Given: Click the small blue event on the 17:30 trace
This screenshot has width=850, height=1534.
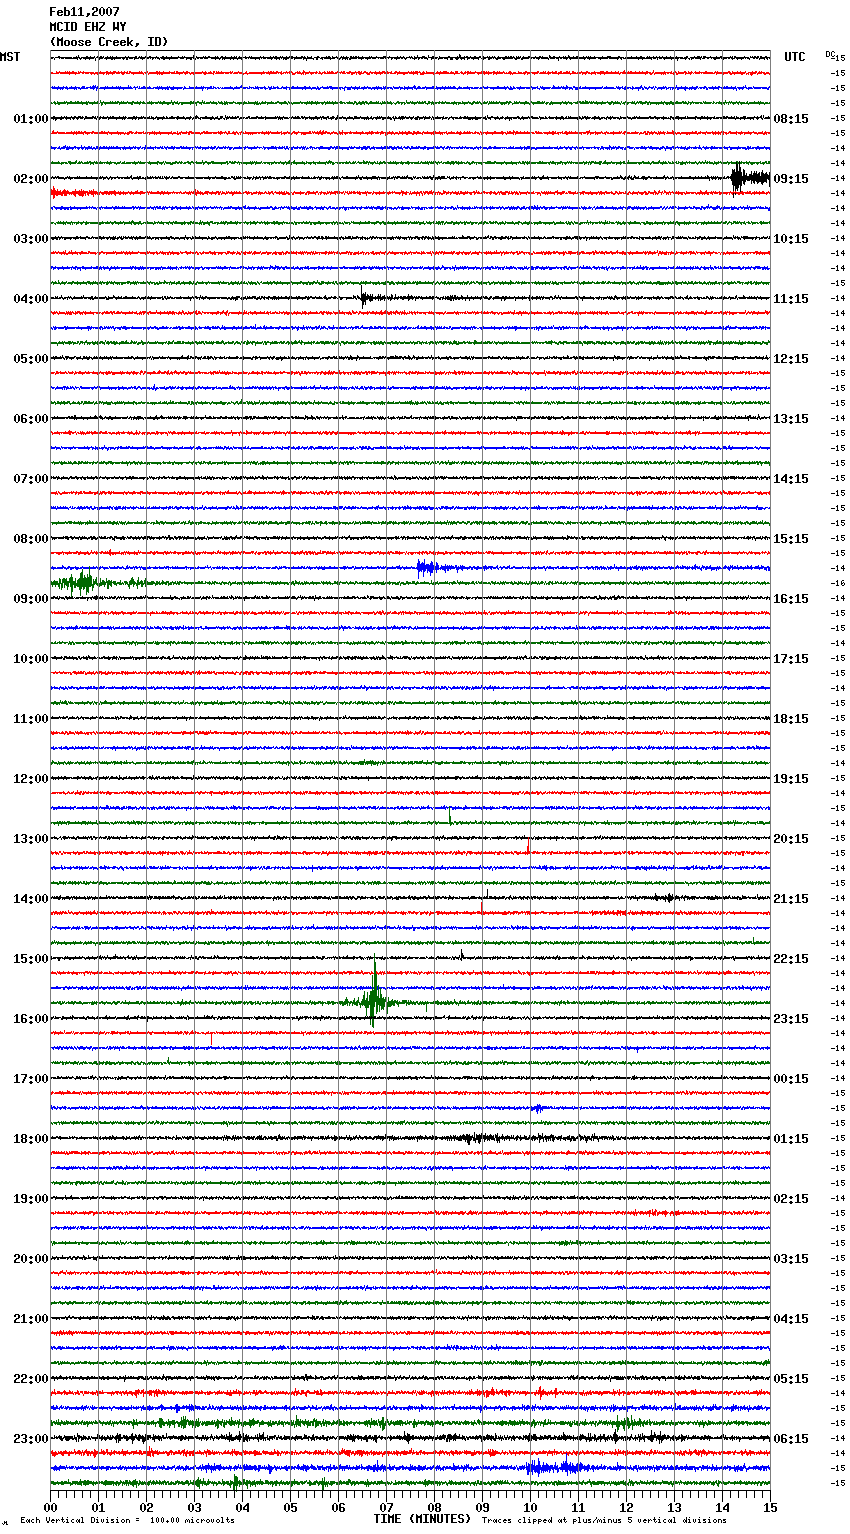Looking at the screenshot, I should coord(538,1108).
